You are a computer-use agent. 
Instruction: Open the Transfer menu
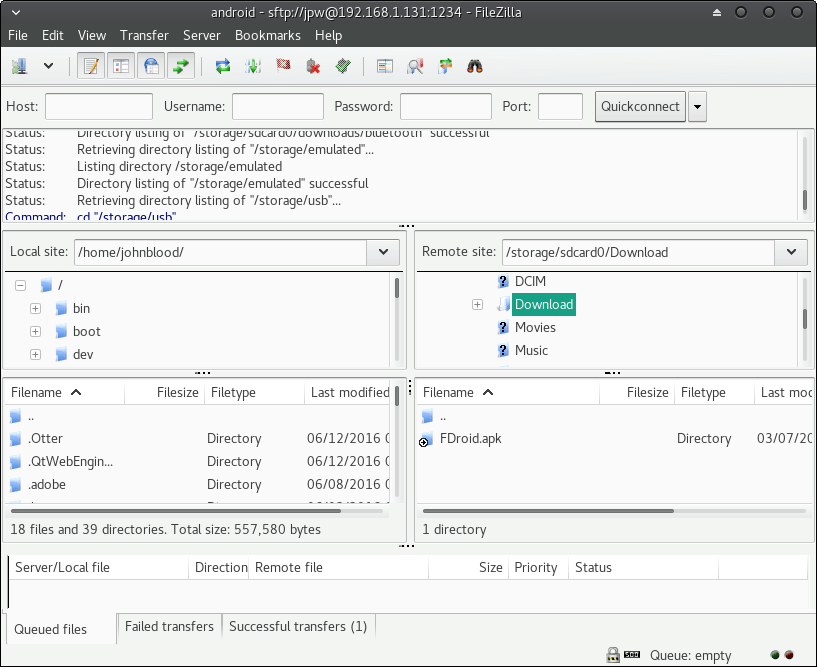pyautogui.click(x=144, y=35)
